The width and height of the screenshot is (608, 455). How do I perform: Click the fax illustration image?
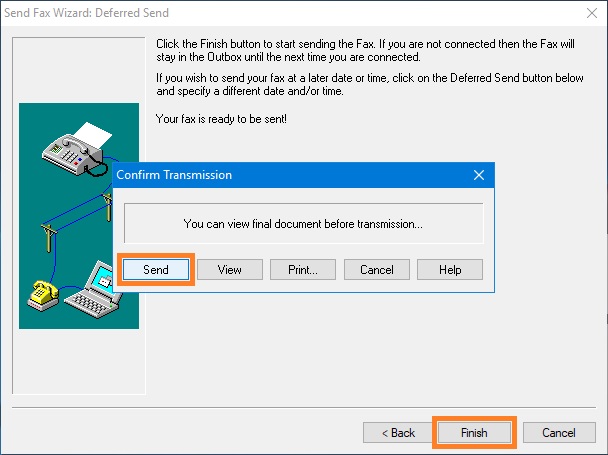[x=79, y=216]
